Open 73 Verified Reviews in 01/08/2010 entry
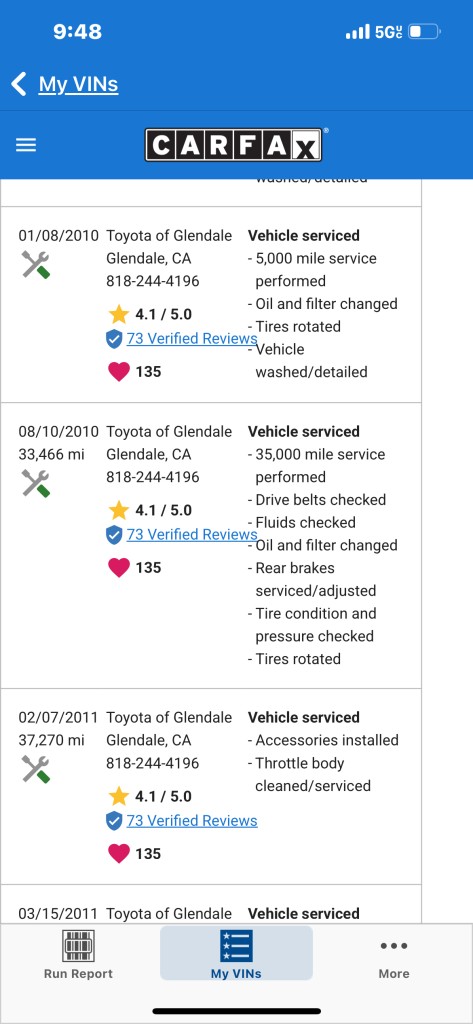Screen dimensions: 473x1024 tap(192, 338)
